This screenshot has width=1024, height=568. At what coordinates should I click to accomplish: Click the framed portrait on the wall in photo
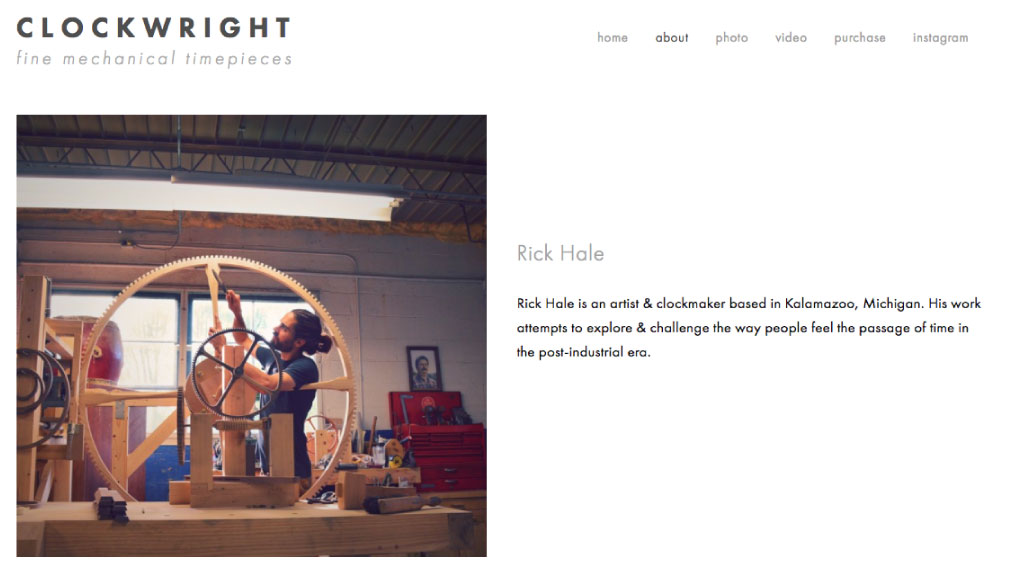click(424, 368)
